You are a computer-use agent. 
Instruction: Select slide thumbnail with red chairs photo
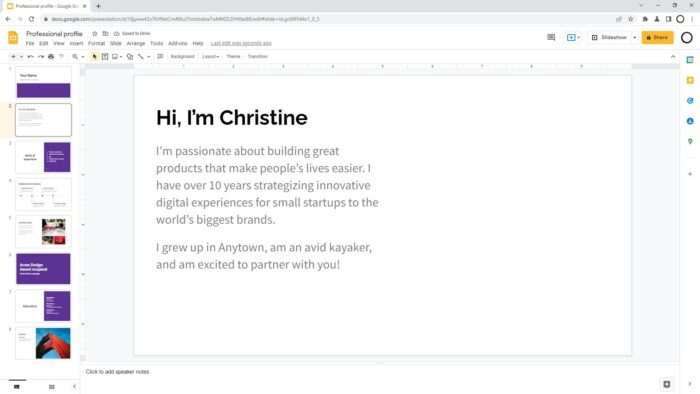click(x=43, y=232)
